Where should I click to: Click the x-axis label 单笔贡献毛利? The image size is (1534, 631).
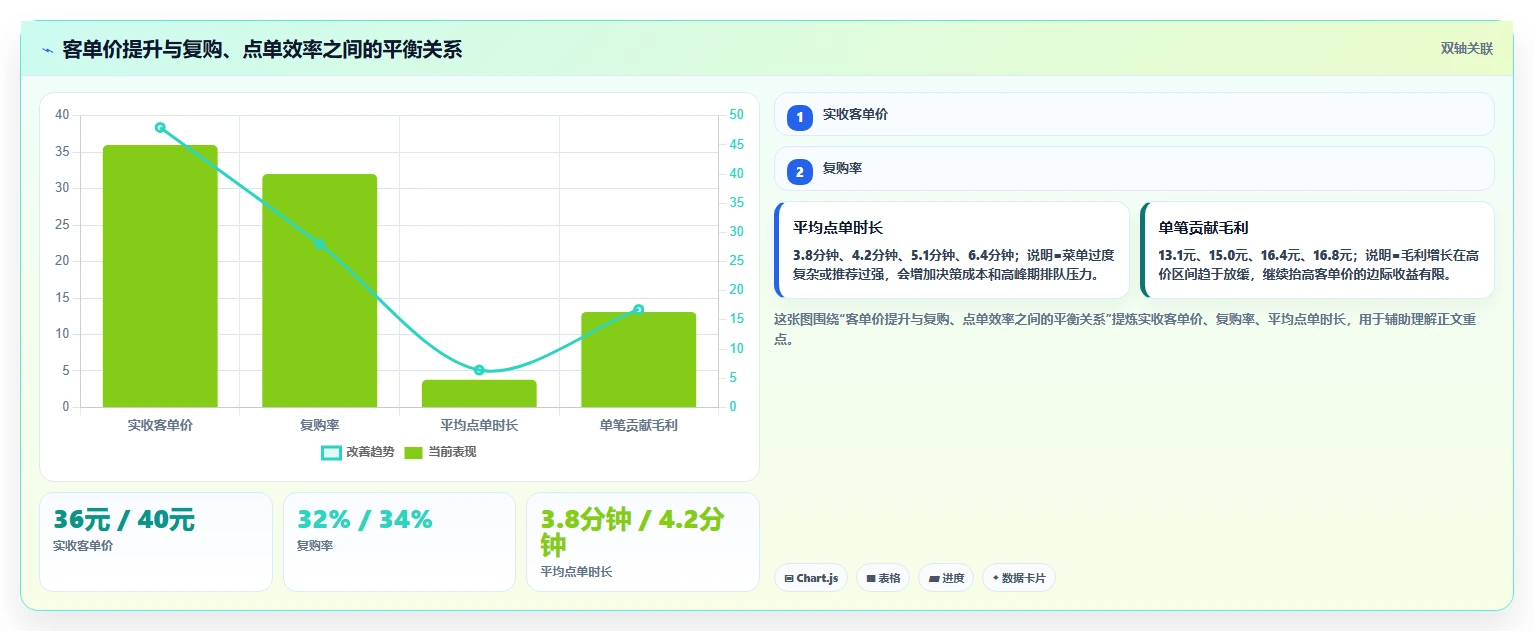pyautogui.click(x=639, y=425)
